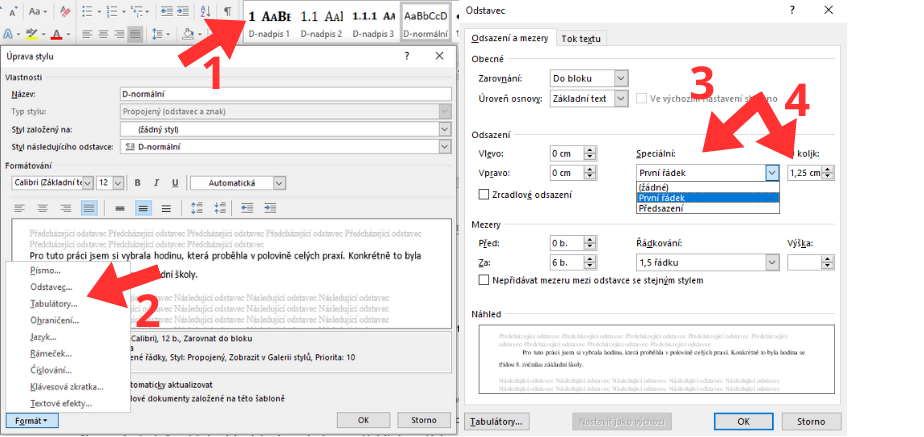Open Řádkování dropdown showing 1,5 řádku
924x437 pixels.
pos(708,263)
